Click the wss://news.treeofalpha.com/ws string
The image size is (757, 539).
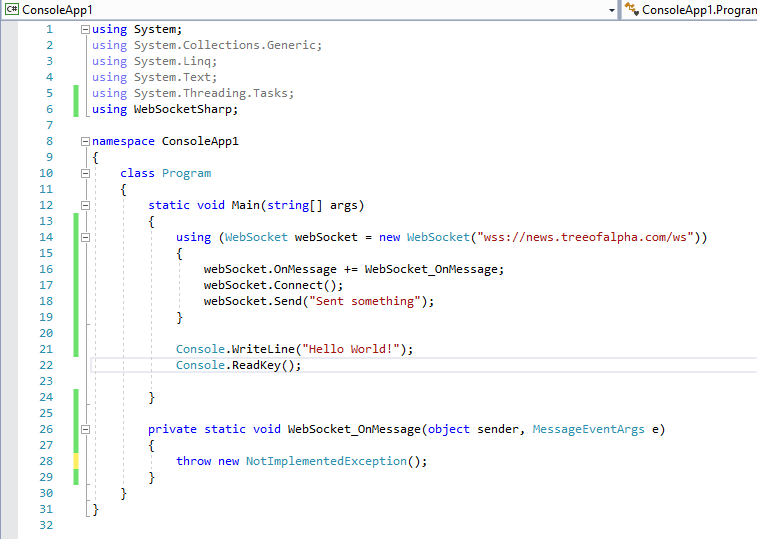coord(586,237)
